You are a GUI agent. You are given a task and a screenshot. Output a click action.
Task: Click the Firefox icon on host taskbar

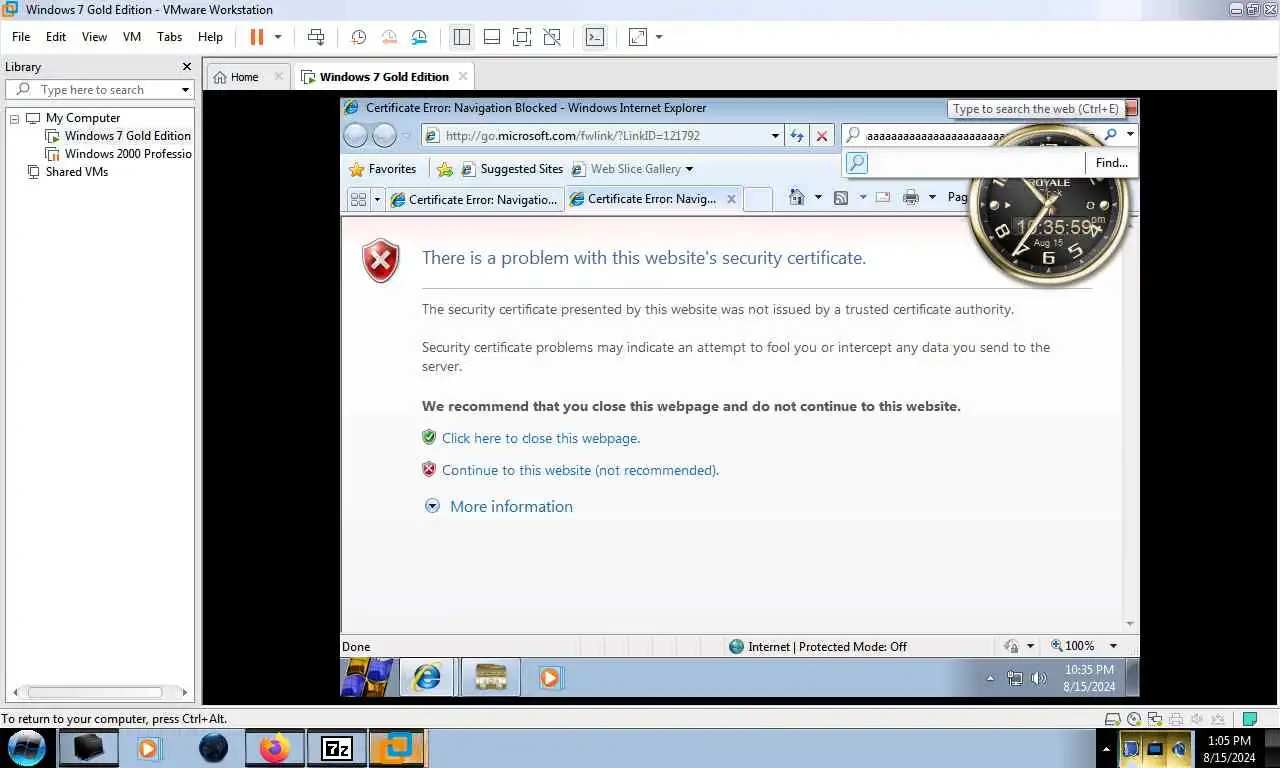coord(273,748)
